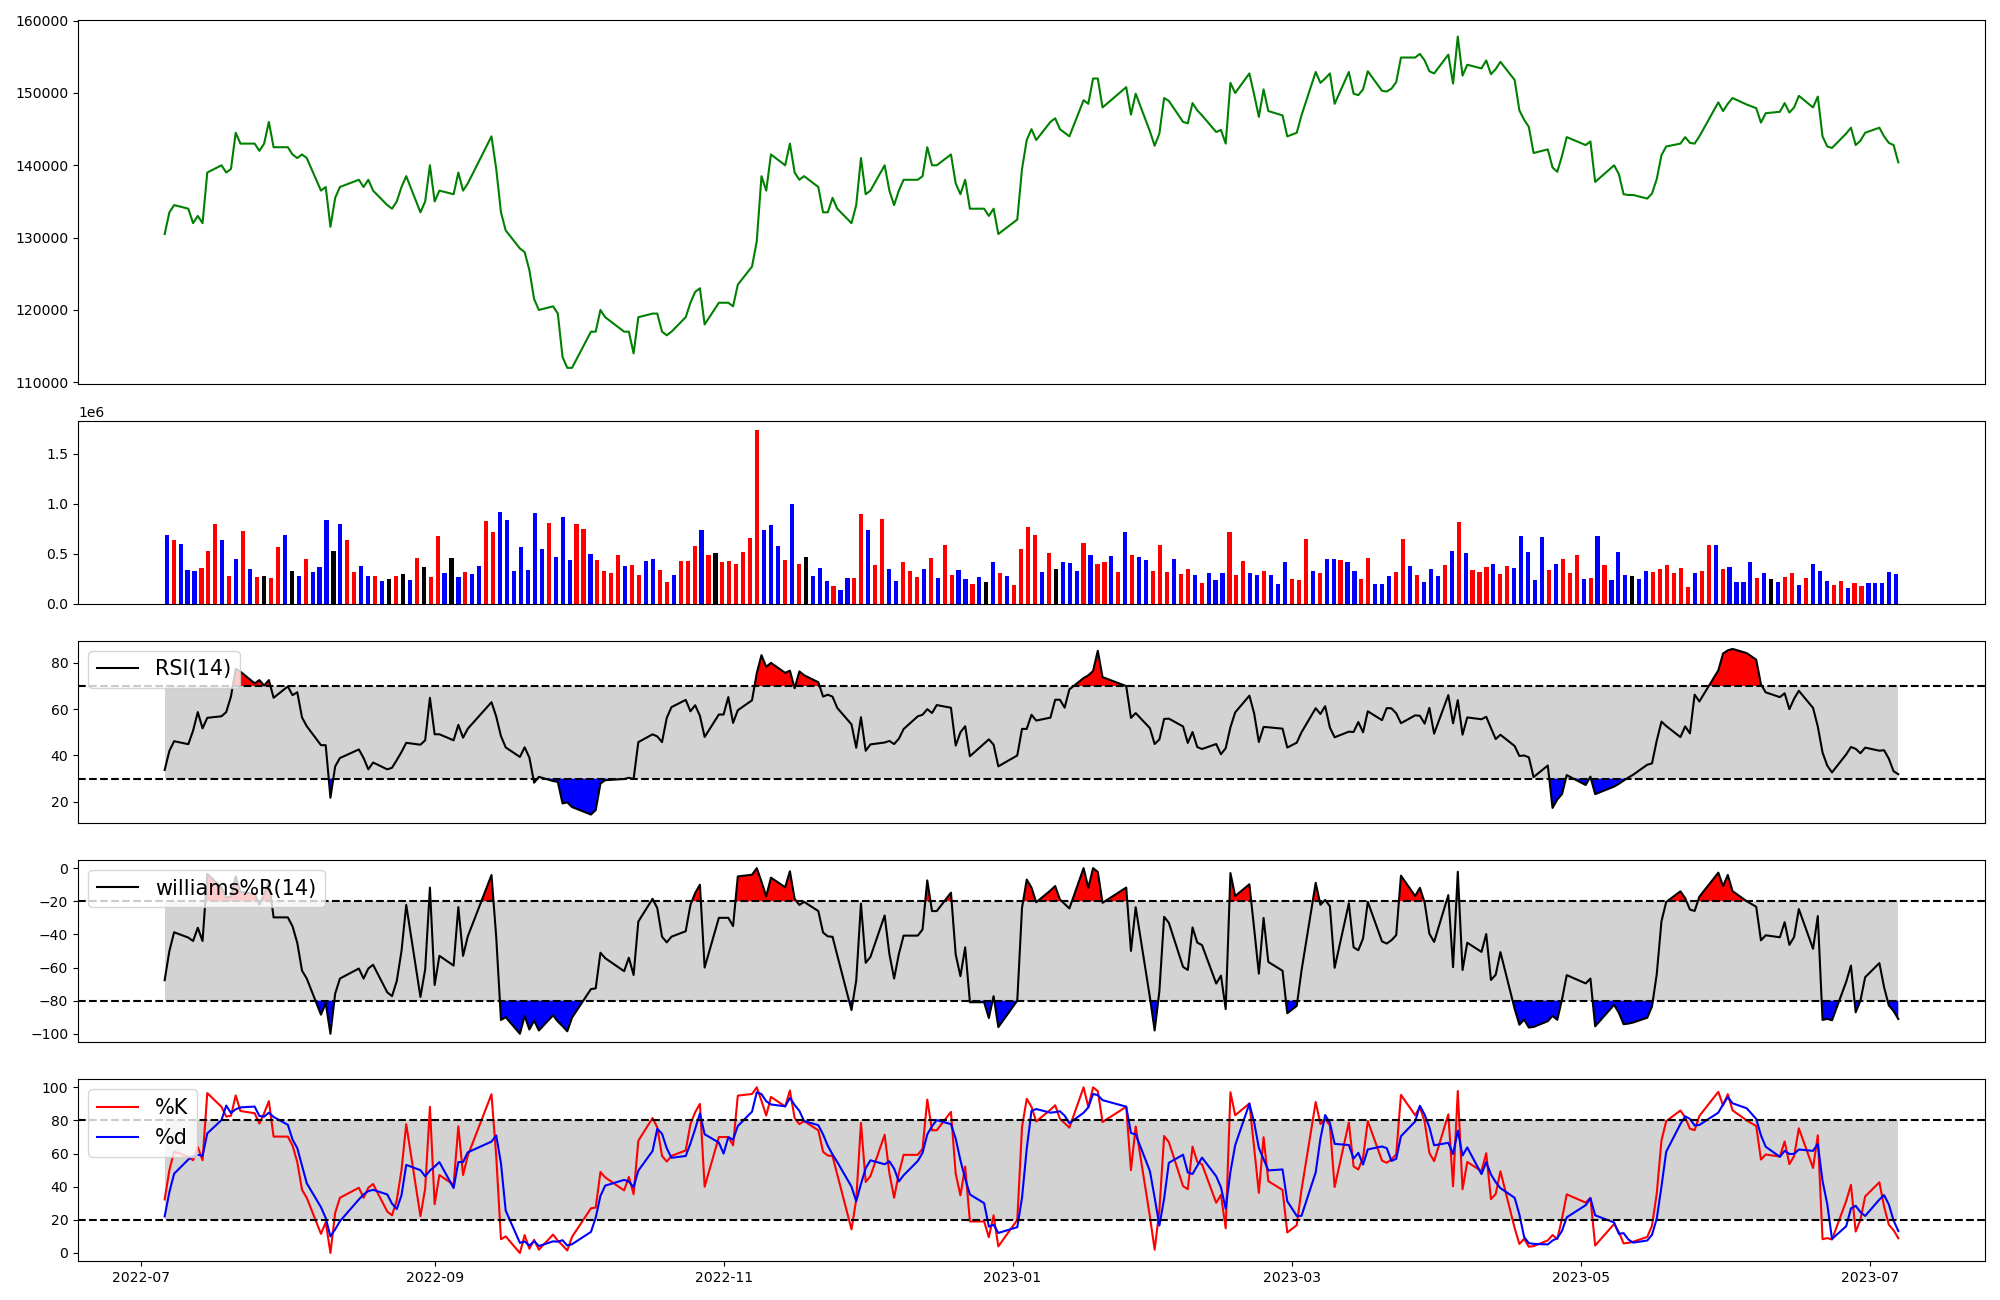Click the 1.5 volume axis tick label
2000x1300 pixels.
pos(56,454)
